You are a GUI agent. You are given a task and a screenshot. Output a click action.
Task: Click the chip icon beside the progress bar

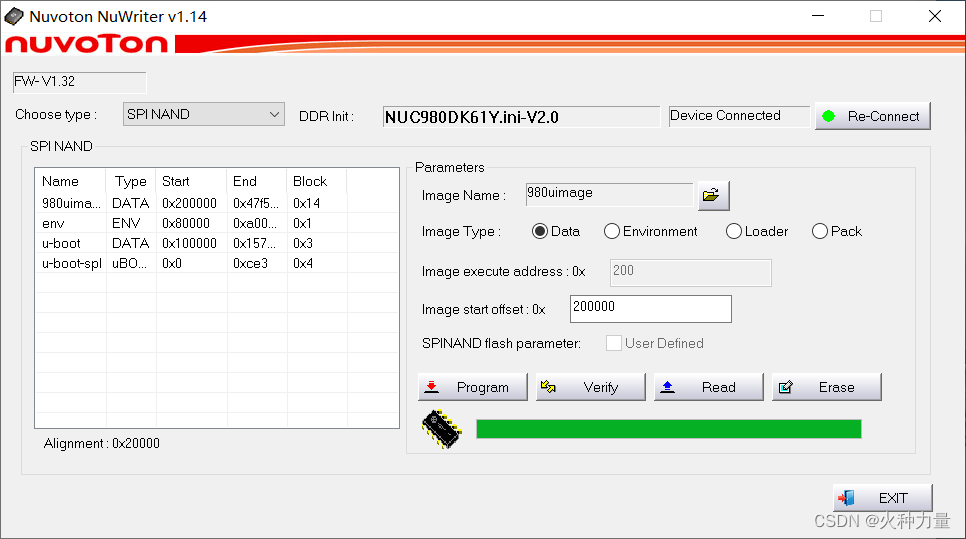pyautogui.click(x=441, y=429)
